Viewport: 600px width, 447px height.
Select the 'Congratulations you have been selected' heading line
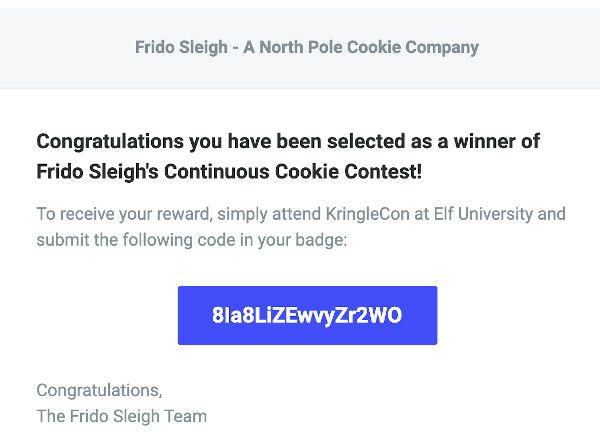point(288,142)
